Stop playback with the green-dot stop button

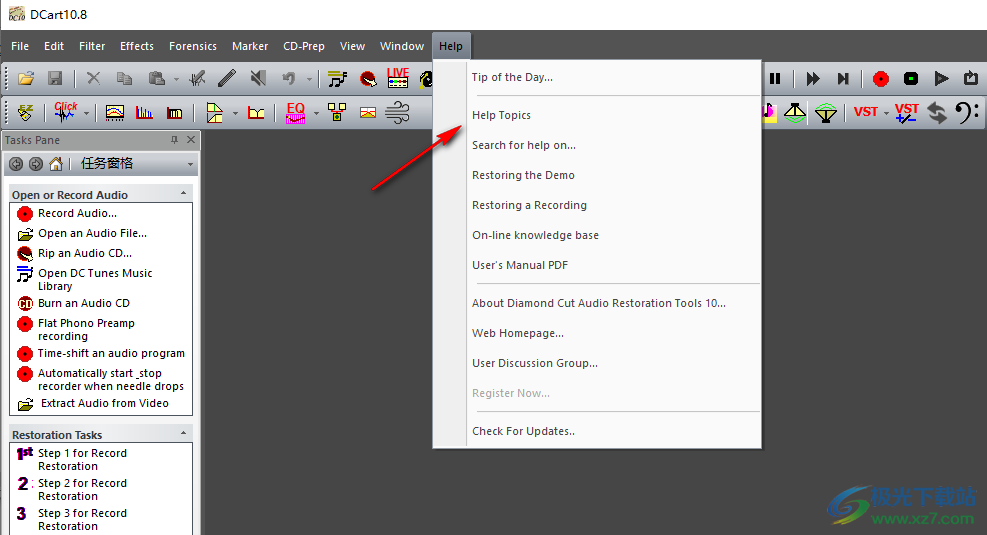click(911, 79)
